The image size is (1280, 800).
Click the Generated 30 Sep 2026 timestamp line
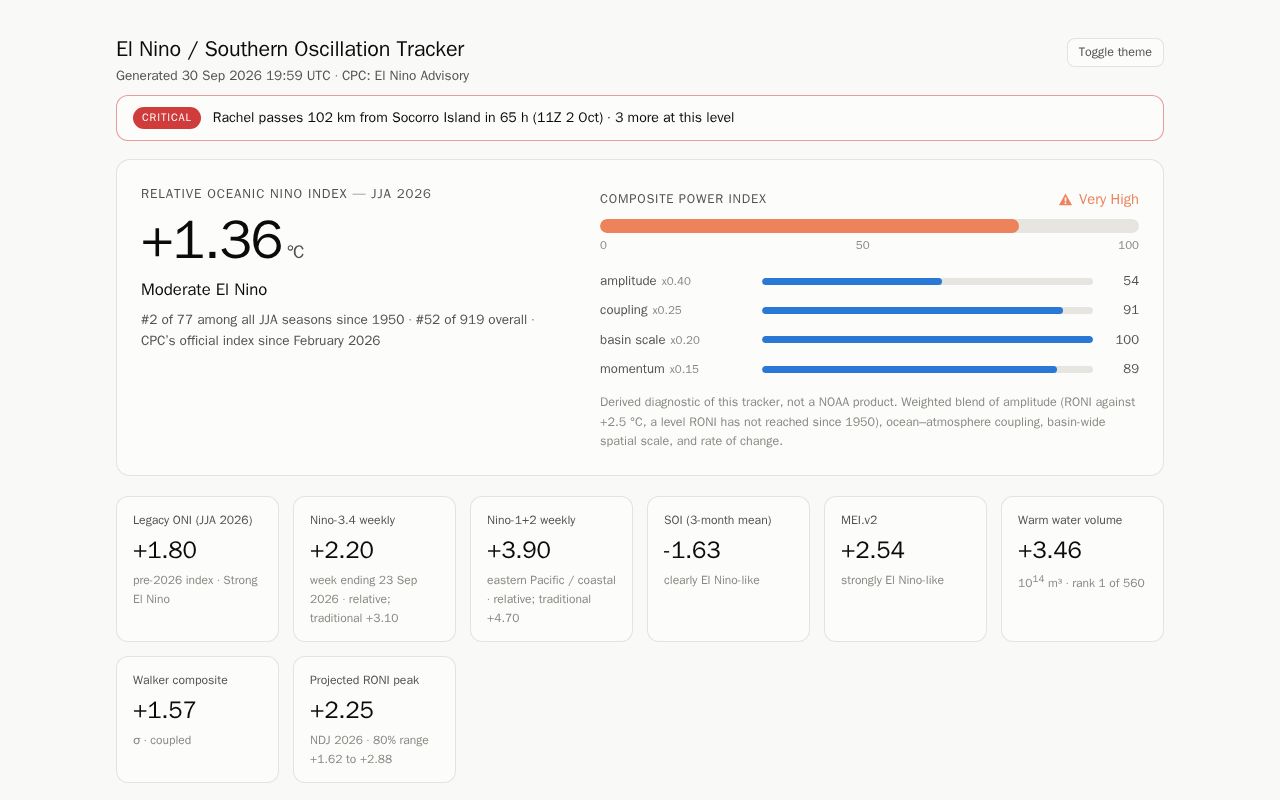pyautogui.click(x=292, y=76)
